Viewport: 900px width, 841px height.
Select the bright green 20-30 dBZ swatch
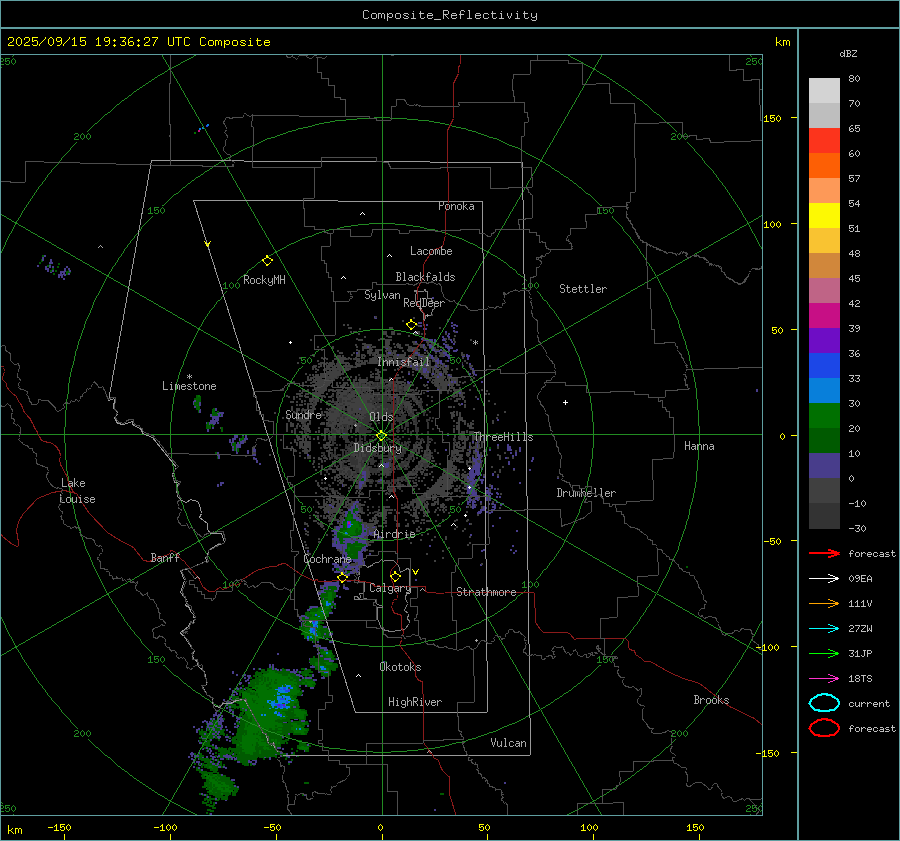pyautogui.click(x=824, y=416)
